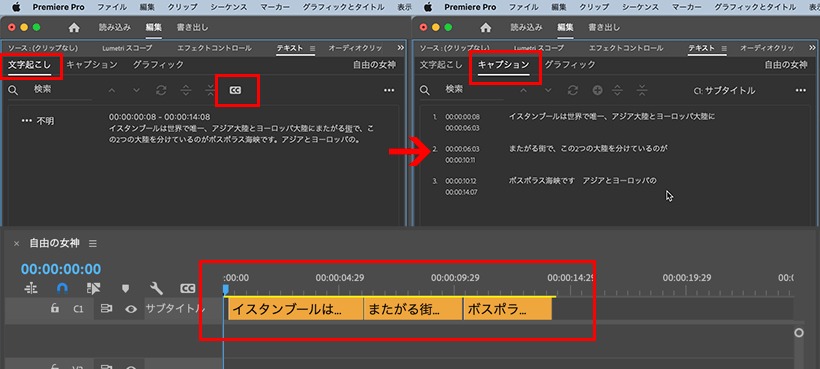This screenshot has width=820, height=369.
Task: Select caption 1 イスタンブールは世界で唯一 row
Action: pyautogui.click(x=611, y=122)
